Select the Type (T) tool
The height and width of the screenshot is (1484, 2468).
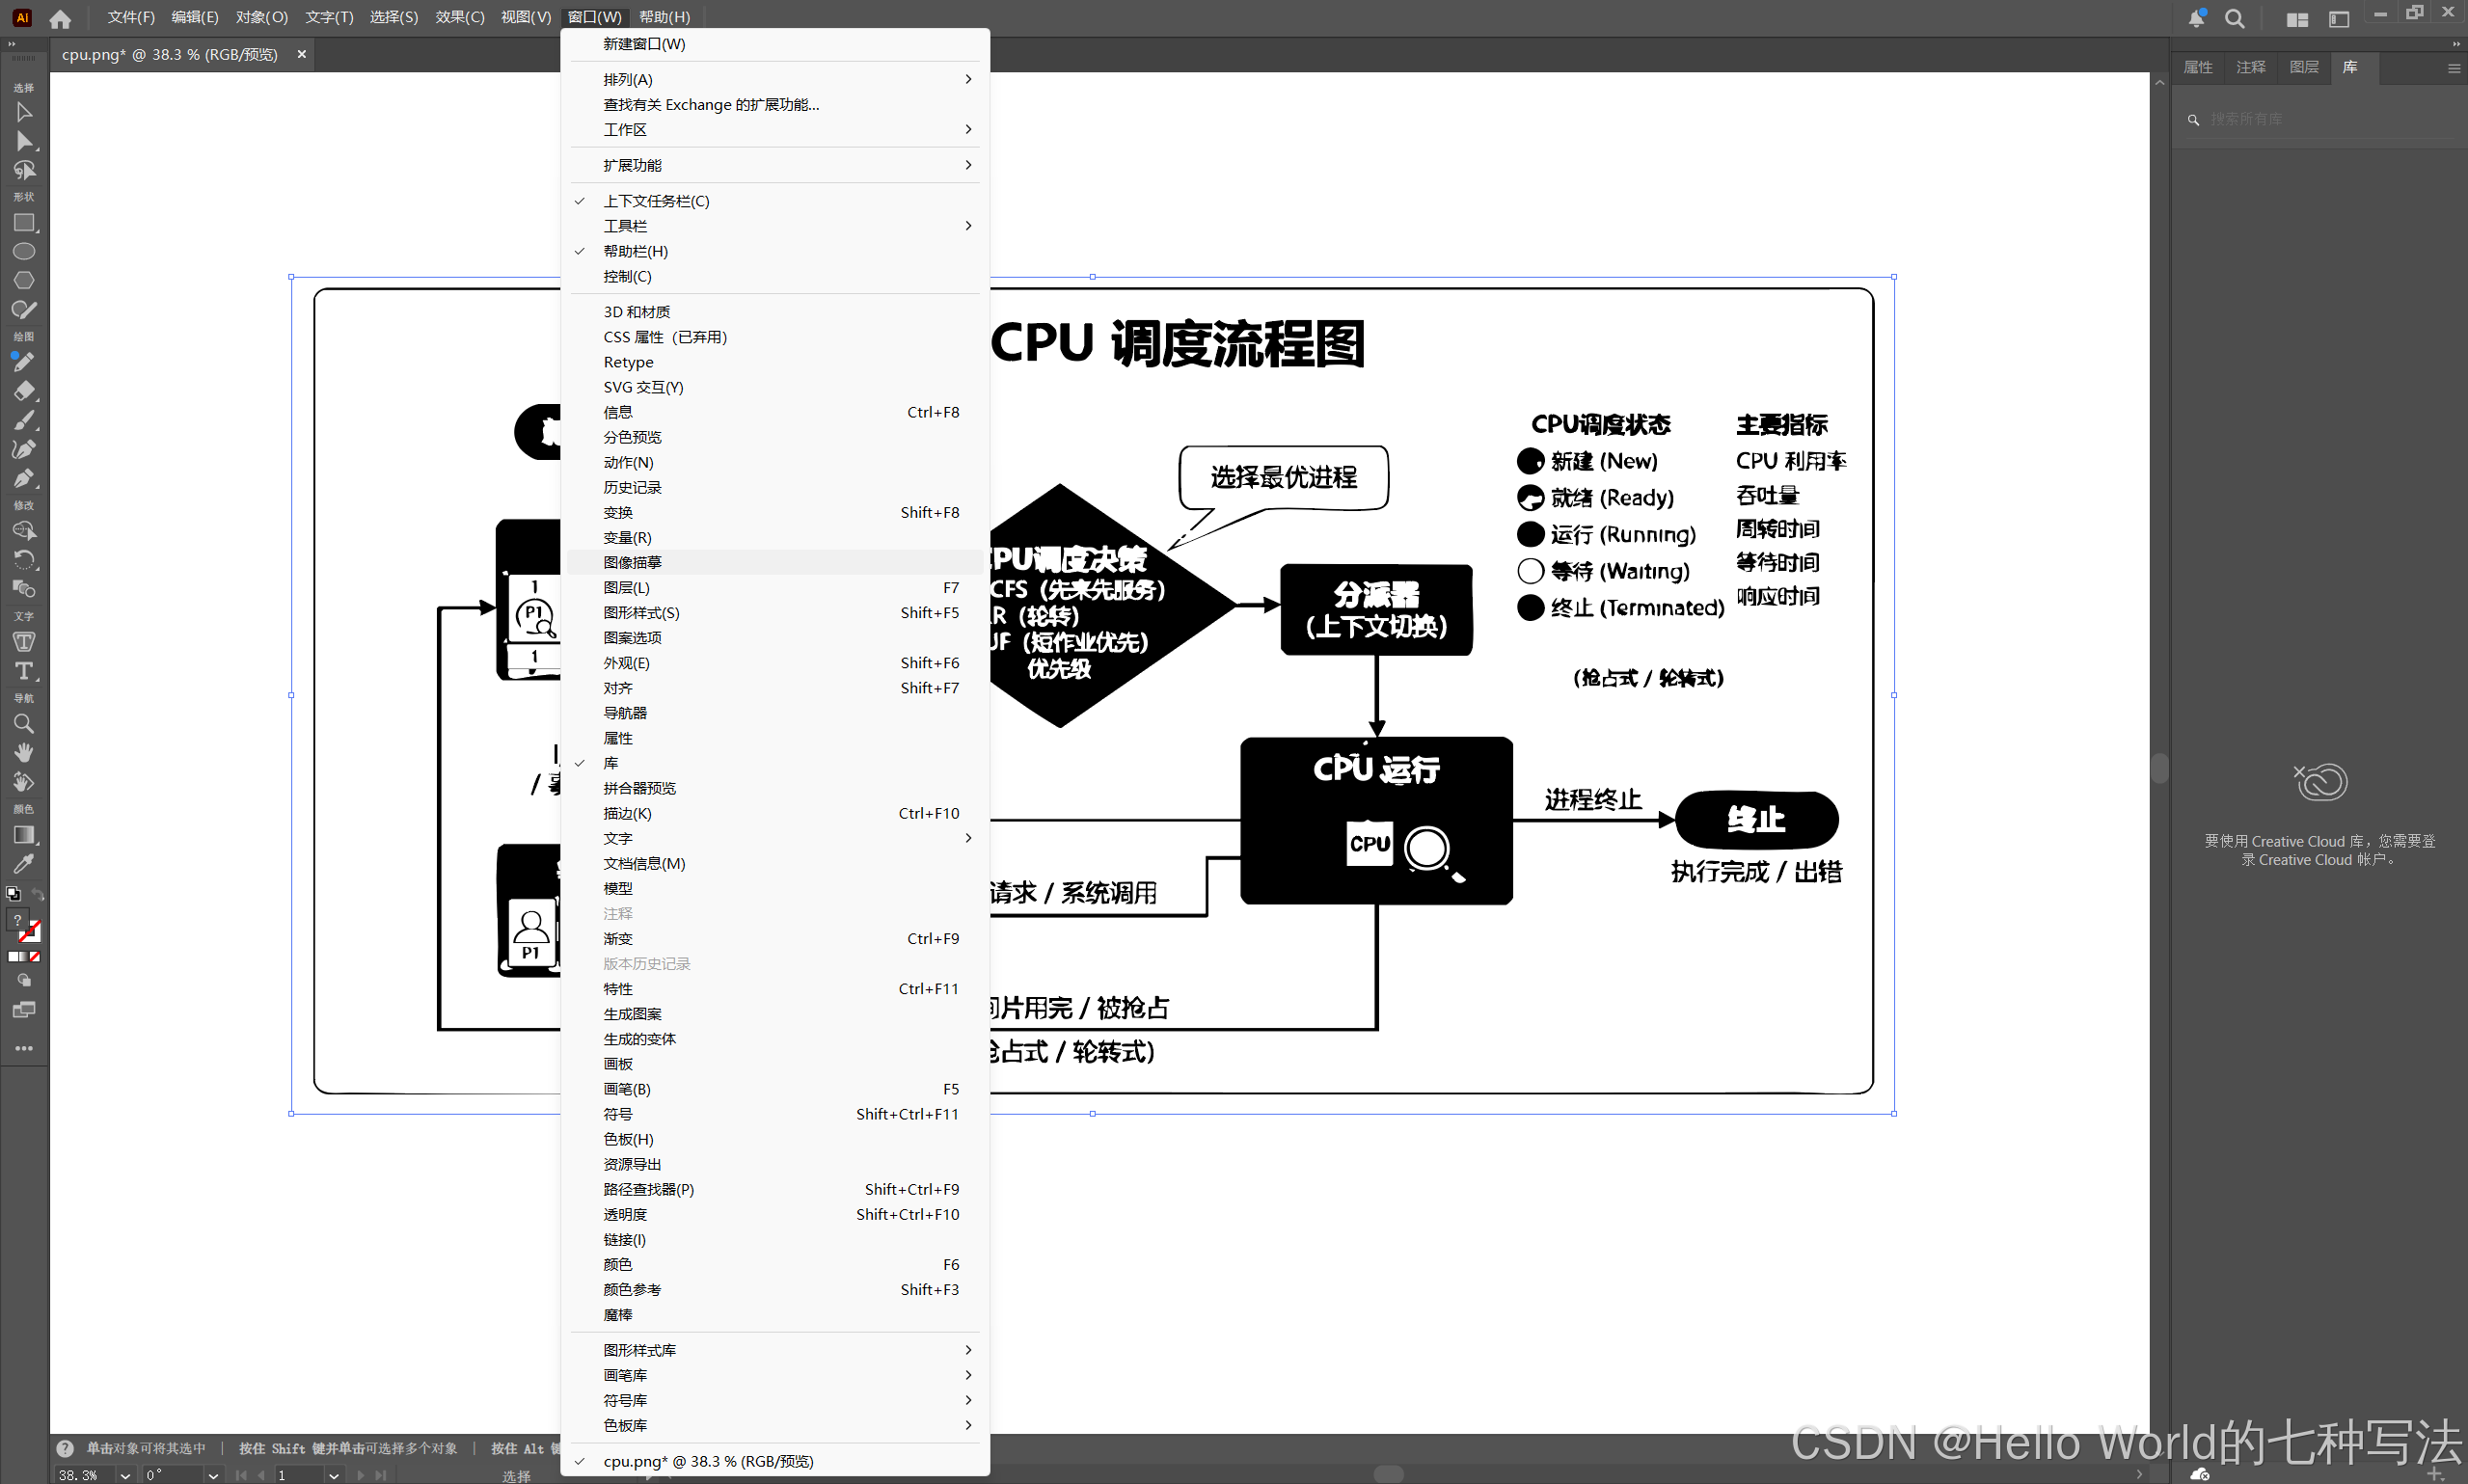pyautogui.click(x=24, y=671)
